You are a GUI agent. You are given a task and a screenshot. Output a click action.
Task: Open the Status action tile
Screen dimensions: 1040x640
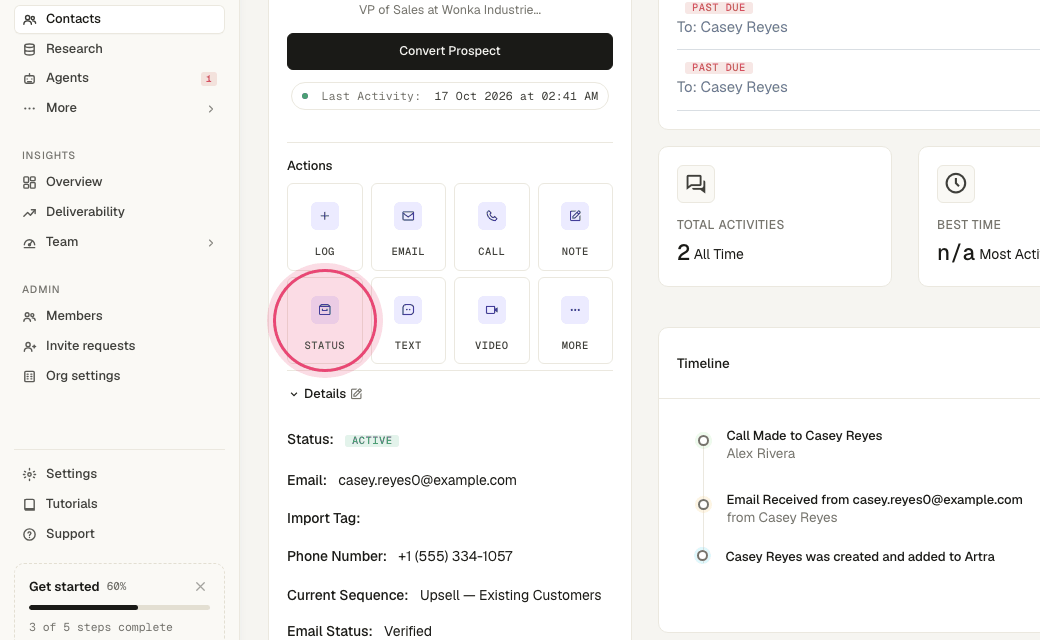point(324,320)
